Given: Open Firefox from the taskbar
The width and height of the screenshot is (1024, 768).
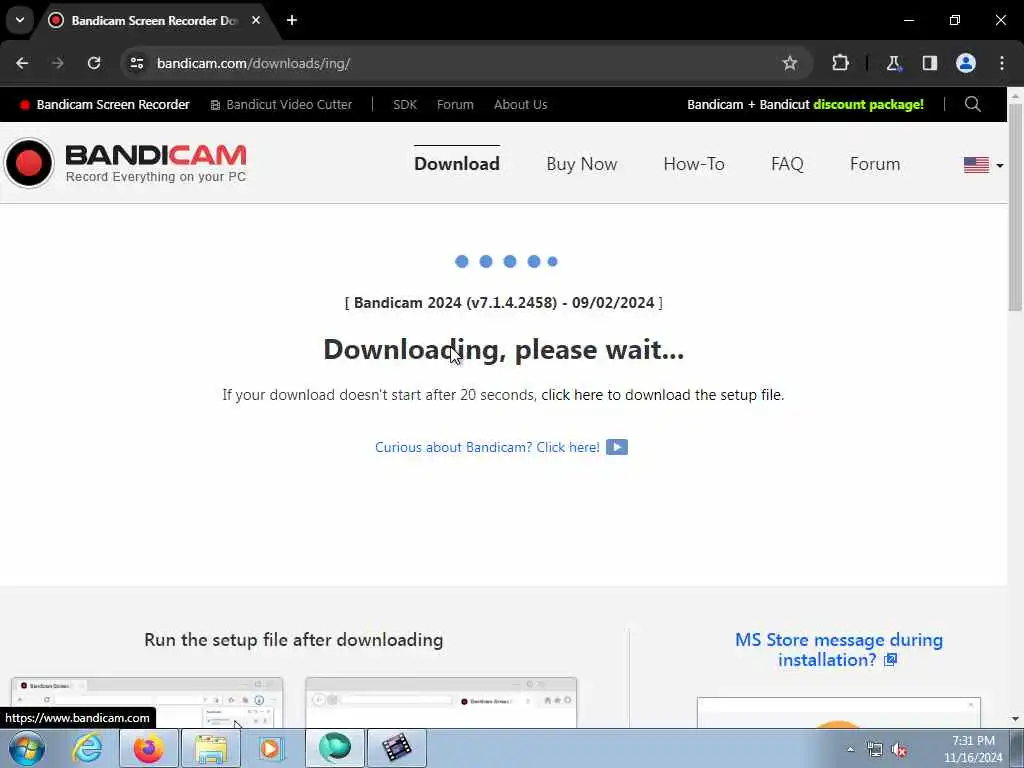Looking at the screenshot, I should 149,748.
